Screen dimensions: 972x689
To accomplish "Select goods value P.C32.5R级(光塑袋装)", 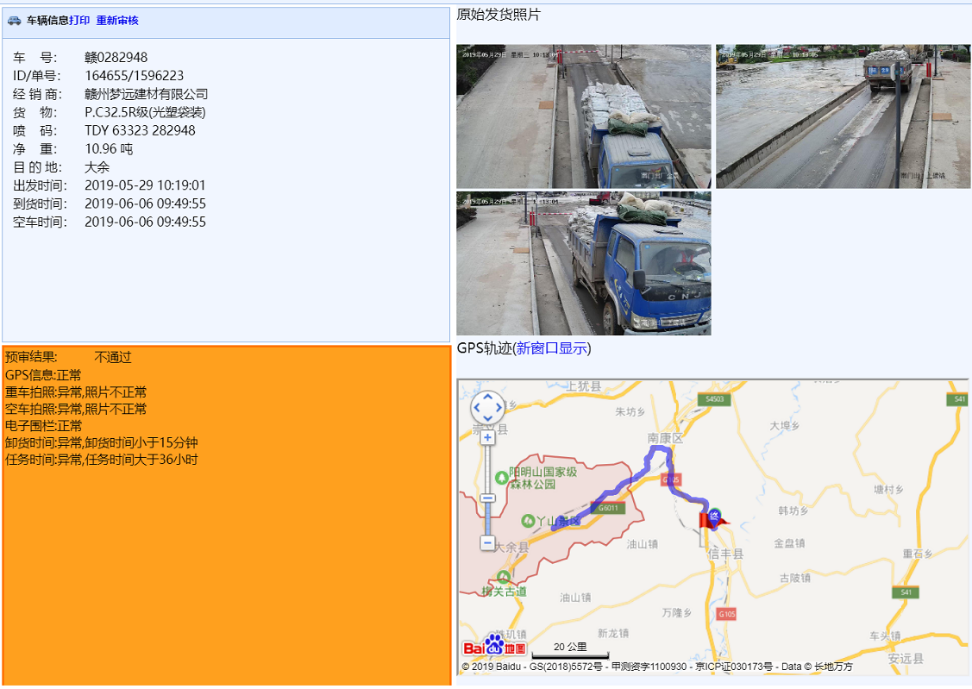I will coord(145,112).
